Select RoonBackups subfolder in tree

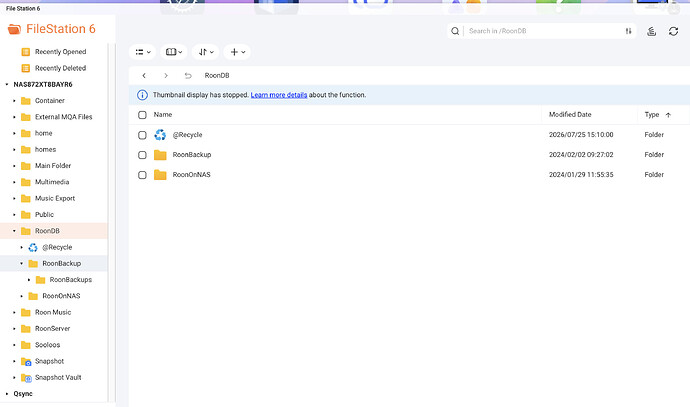pos(71,279)
